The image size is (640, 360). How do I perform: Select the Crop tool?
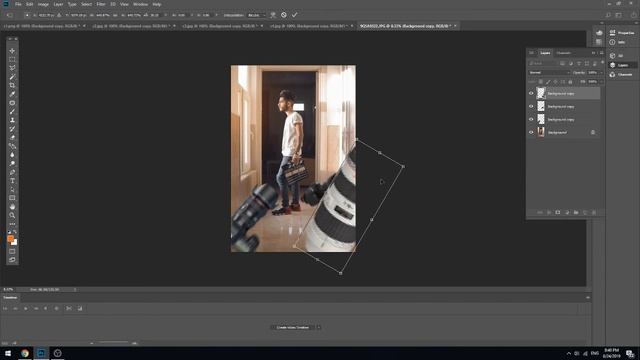[12, 85]
